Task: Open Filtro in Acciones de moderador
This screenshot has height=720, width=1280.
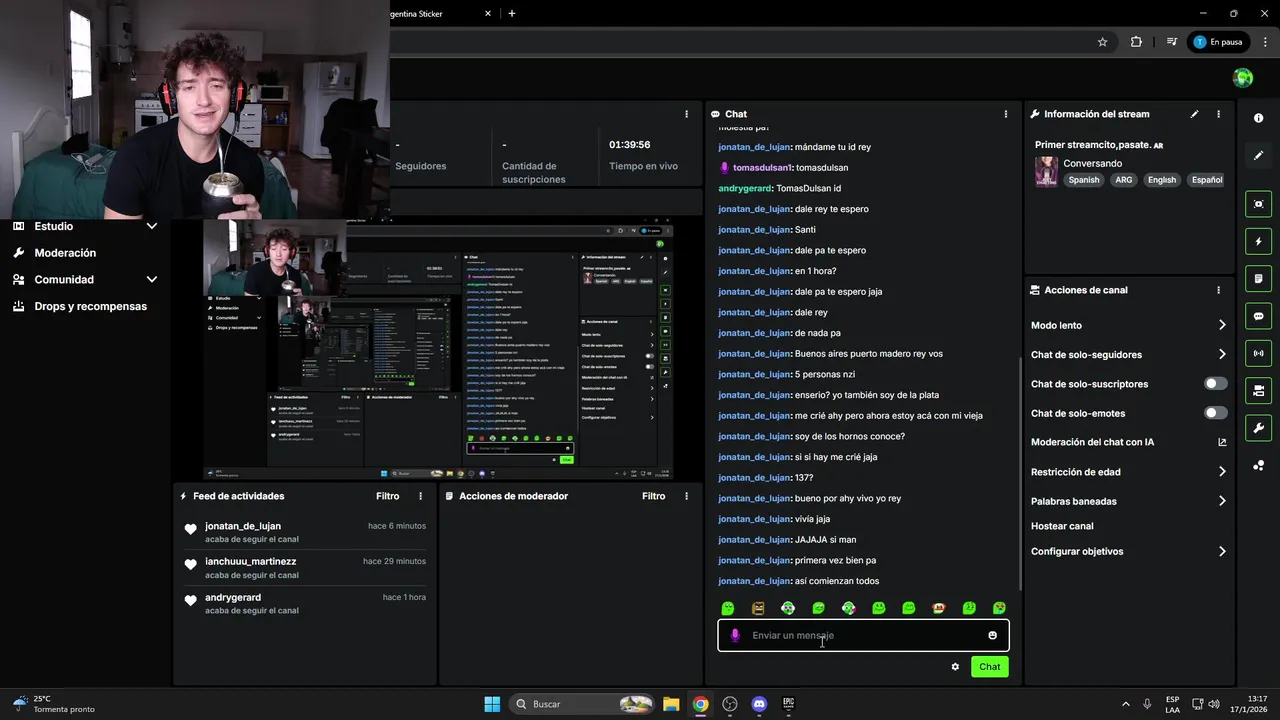Action: 654,496
